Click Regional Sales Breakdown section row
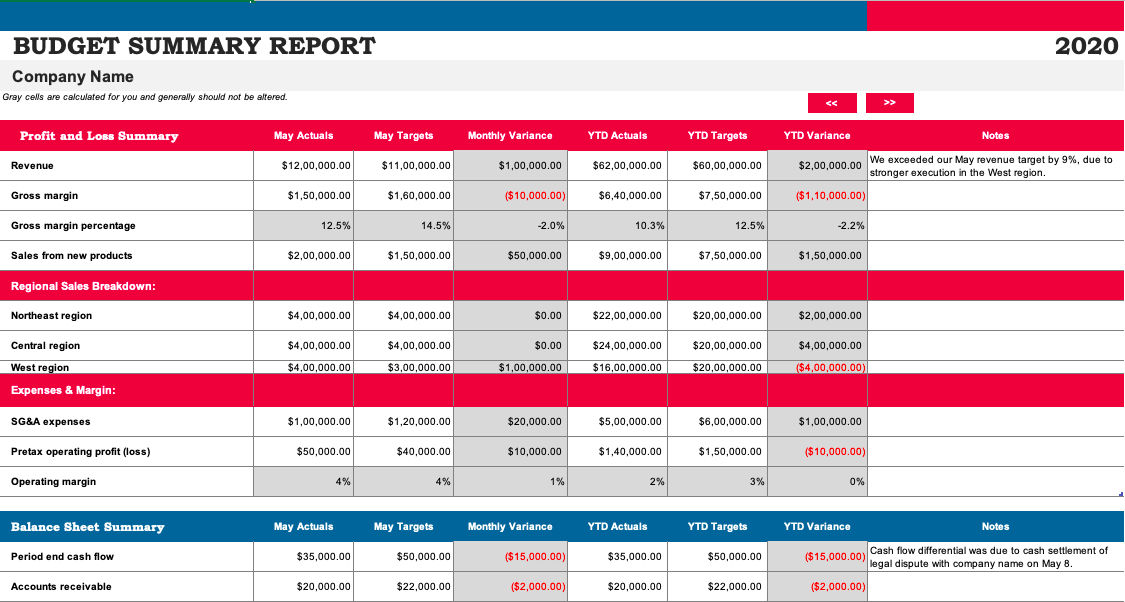 point(562,286)
